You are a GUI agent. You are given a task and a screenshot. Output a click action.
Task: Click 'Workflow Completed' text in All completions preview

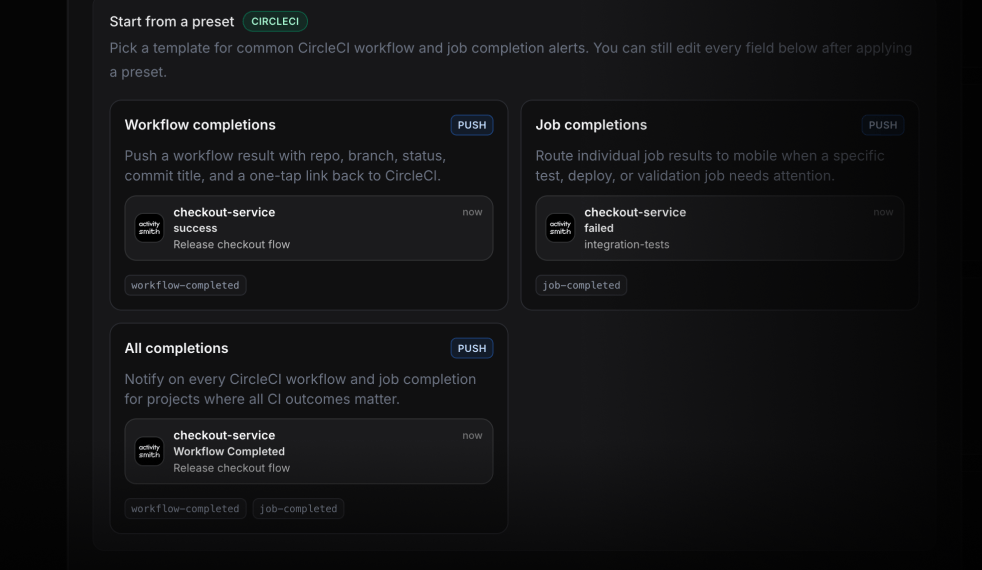click(x=229, y=452)
